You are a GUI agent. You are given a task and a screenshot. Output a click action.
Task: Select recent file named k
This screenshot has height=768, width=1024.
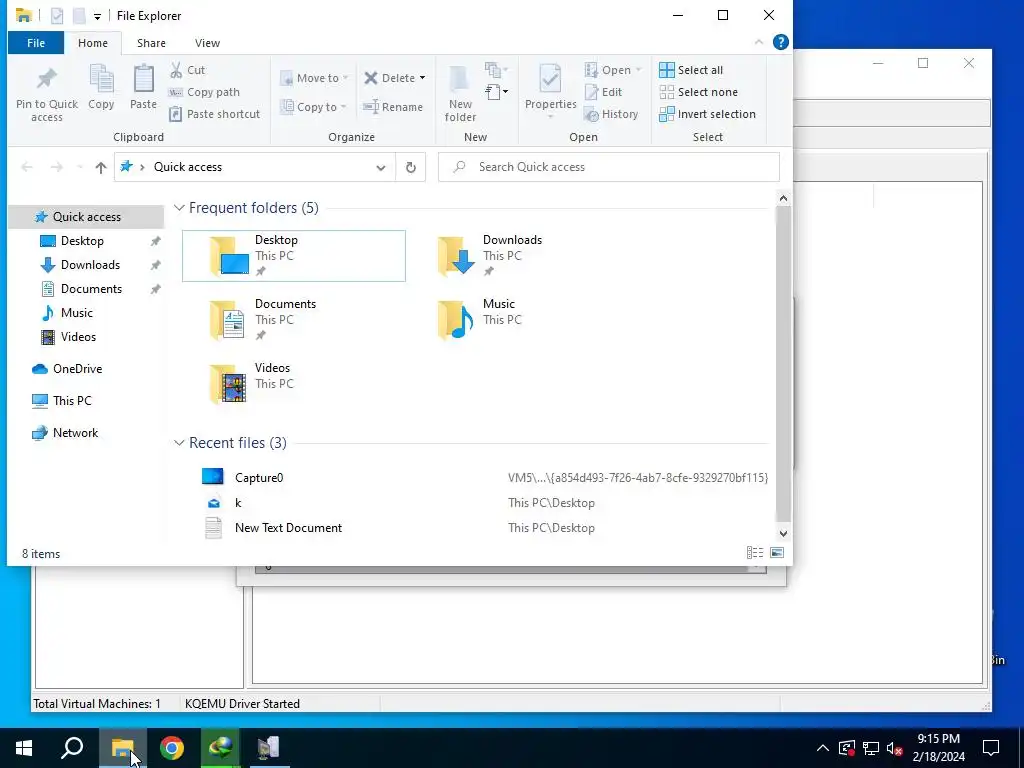(483, 503)
